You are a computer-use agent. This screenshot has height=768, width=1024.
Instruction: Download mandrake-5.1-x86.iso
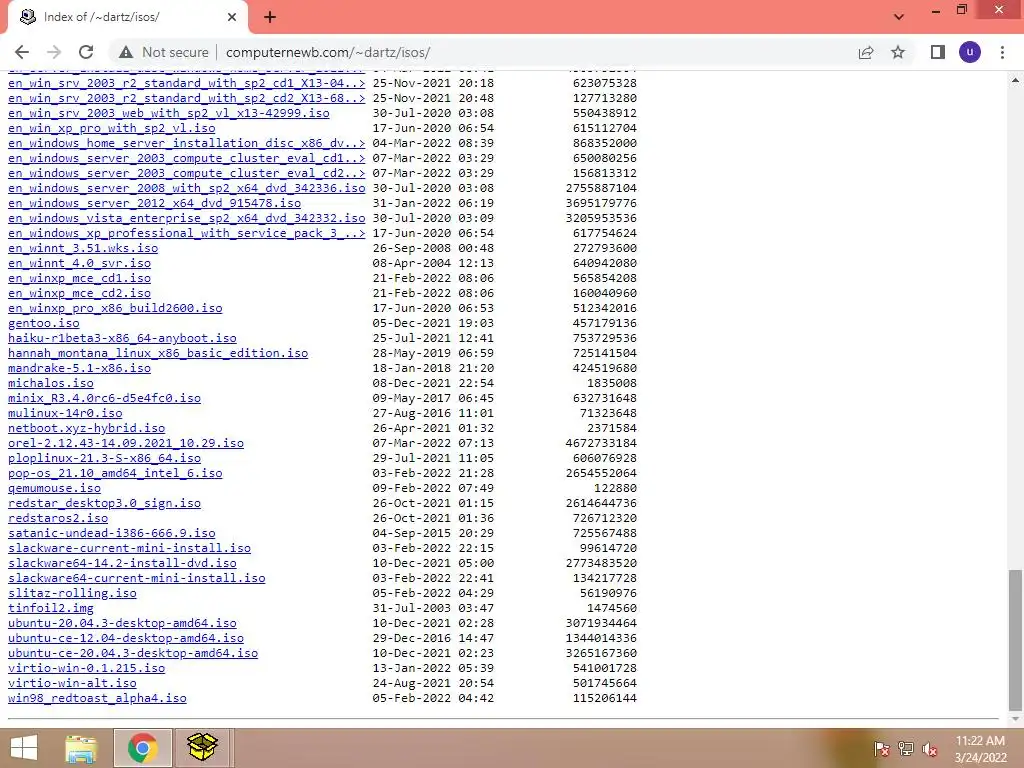point(79,368)
